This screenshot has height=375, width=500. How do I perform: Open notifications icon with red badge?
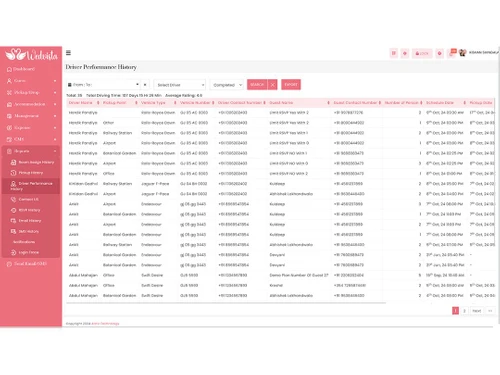click(x=451, y=53)
